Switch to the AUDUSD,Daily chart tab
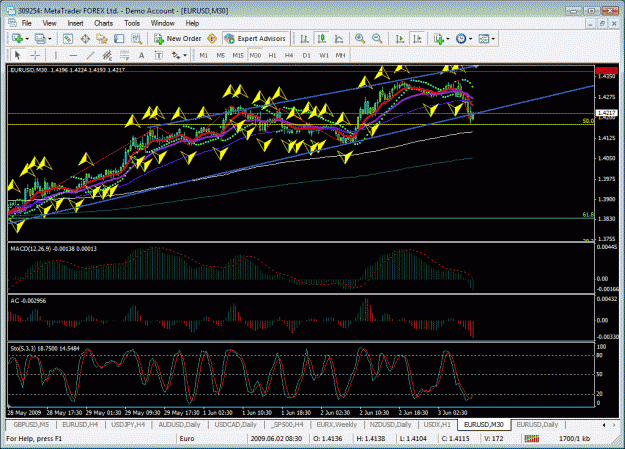This screenshot has width=625, height=449. point(179,425)
